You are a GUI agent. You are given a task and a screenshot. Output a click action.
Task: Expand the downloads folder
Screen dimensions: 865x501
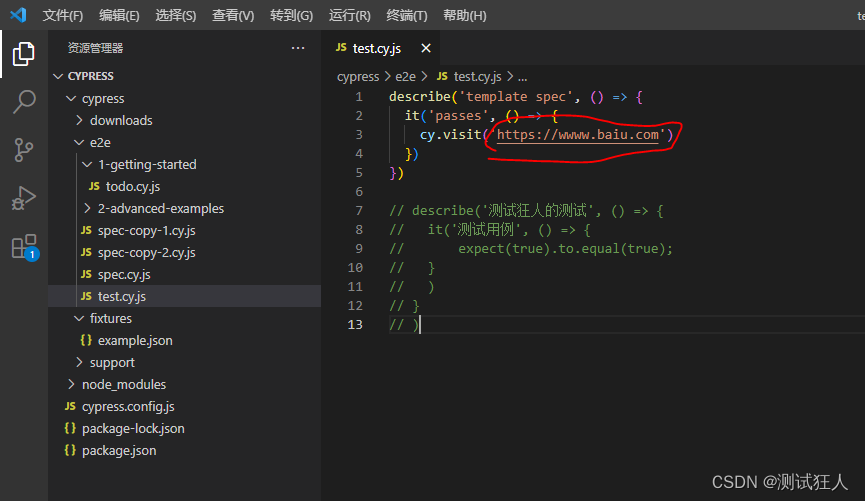point(185,120)
